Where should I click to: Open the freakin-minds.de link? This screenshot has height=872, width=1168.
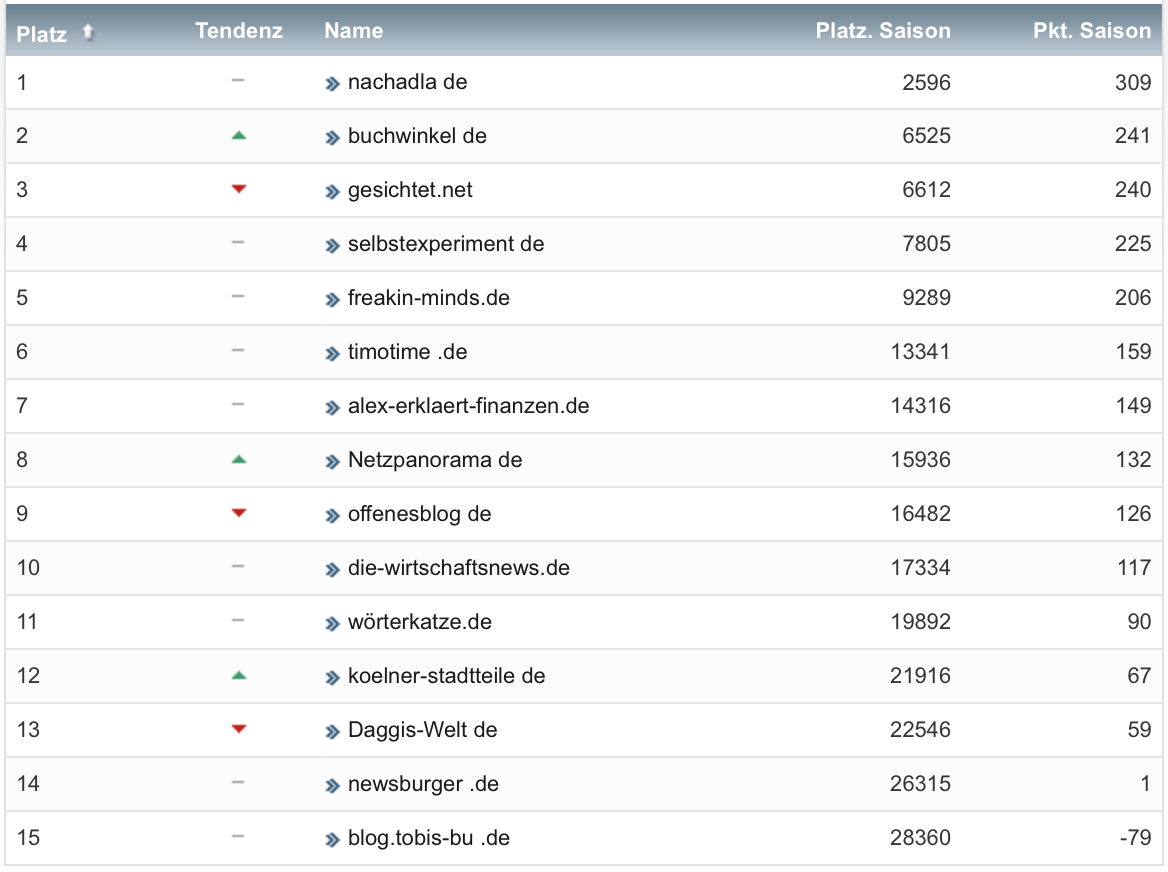428,298
